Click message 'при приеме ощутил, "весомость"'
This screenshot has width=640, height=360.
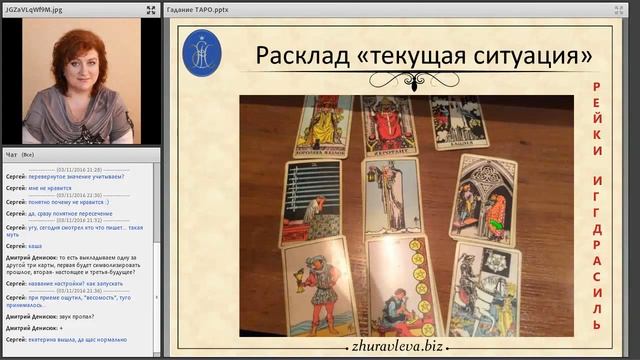click(x=69, y=301)
